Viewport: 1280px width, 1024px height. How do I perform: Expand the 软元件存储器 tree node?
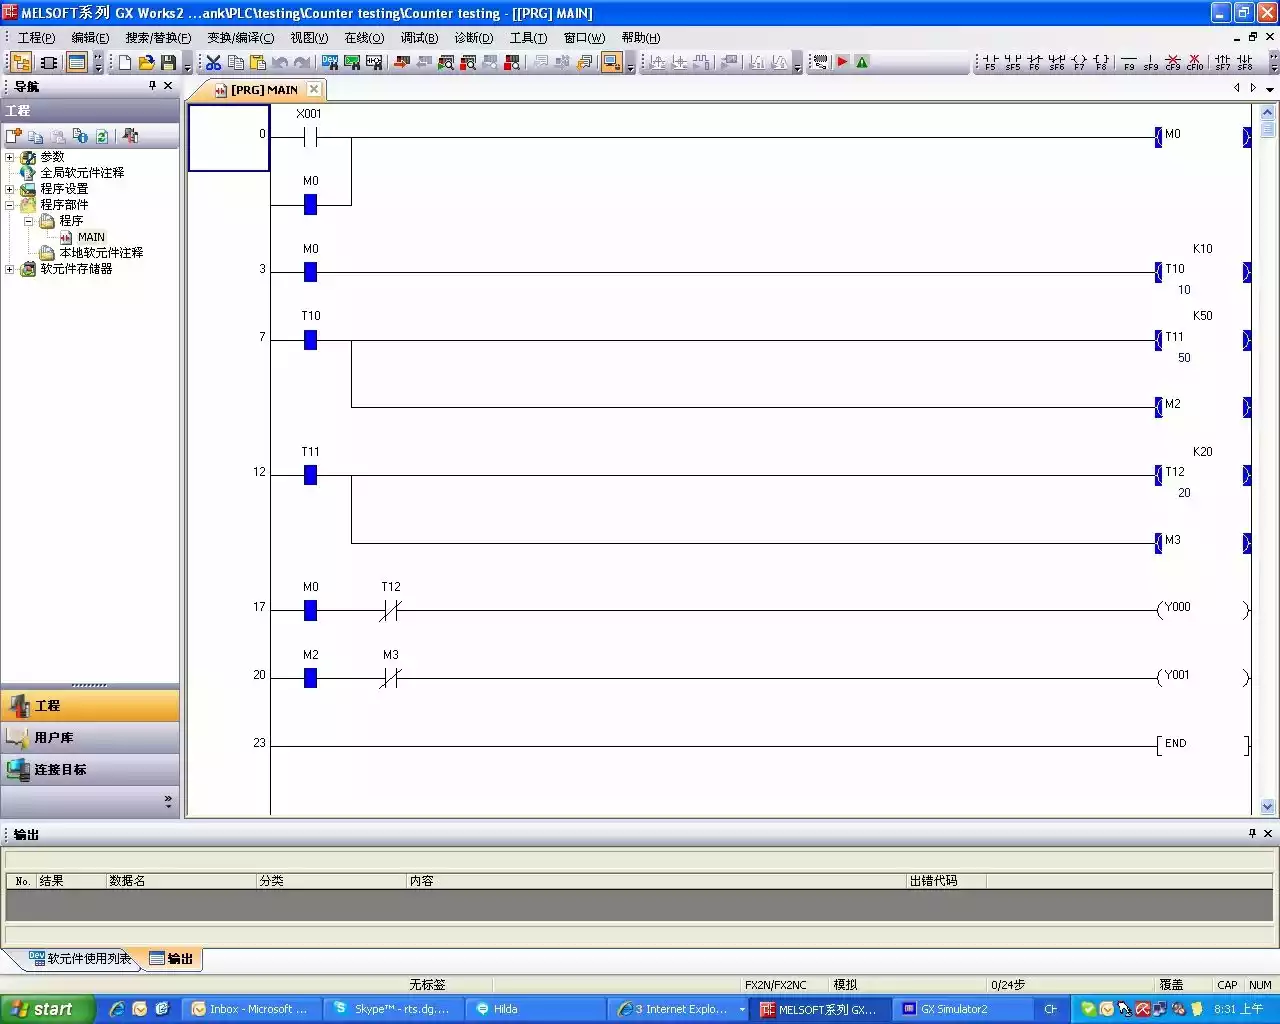[x=10, y=269]
